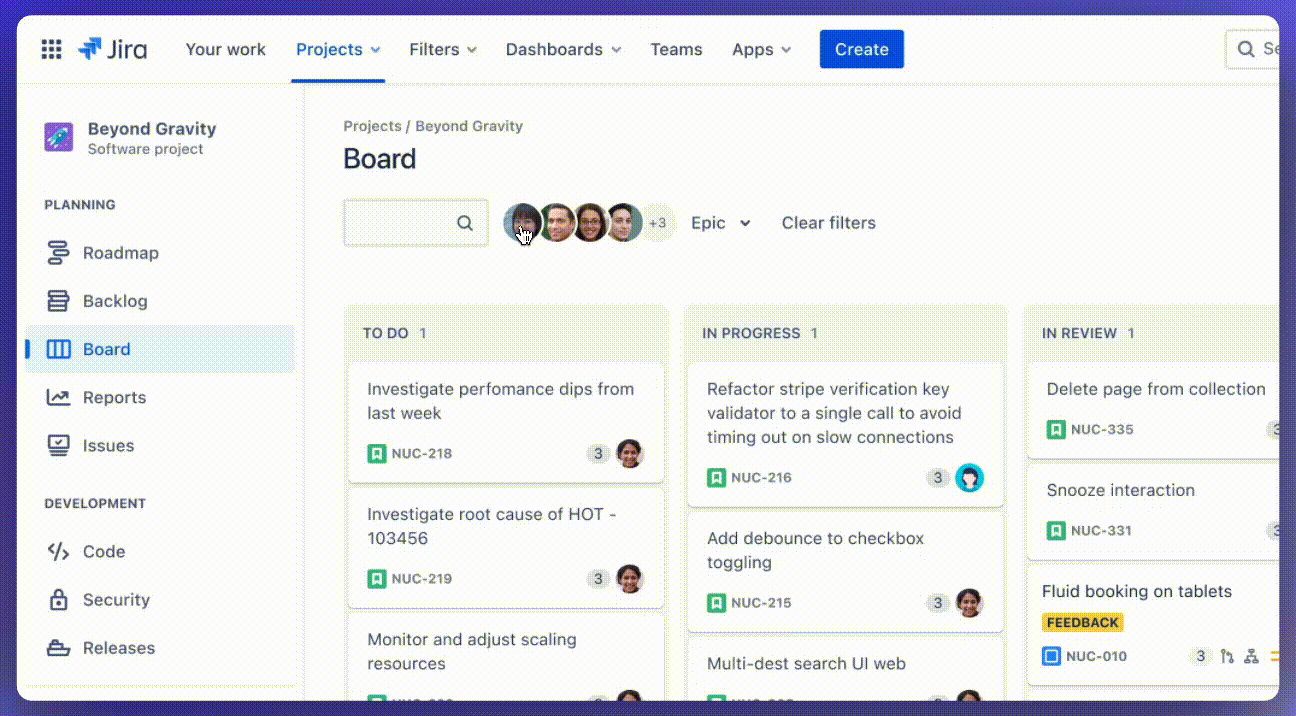Open the Teams menu item
This screenshot has width=1296, height=716.
coord(676,49)
